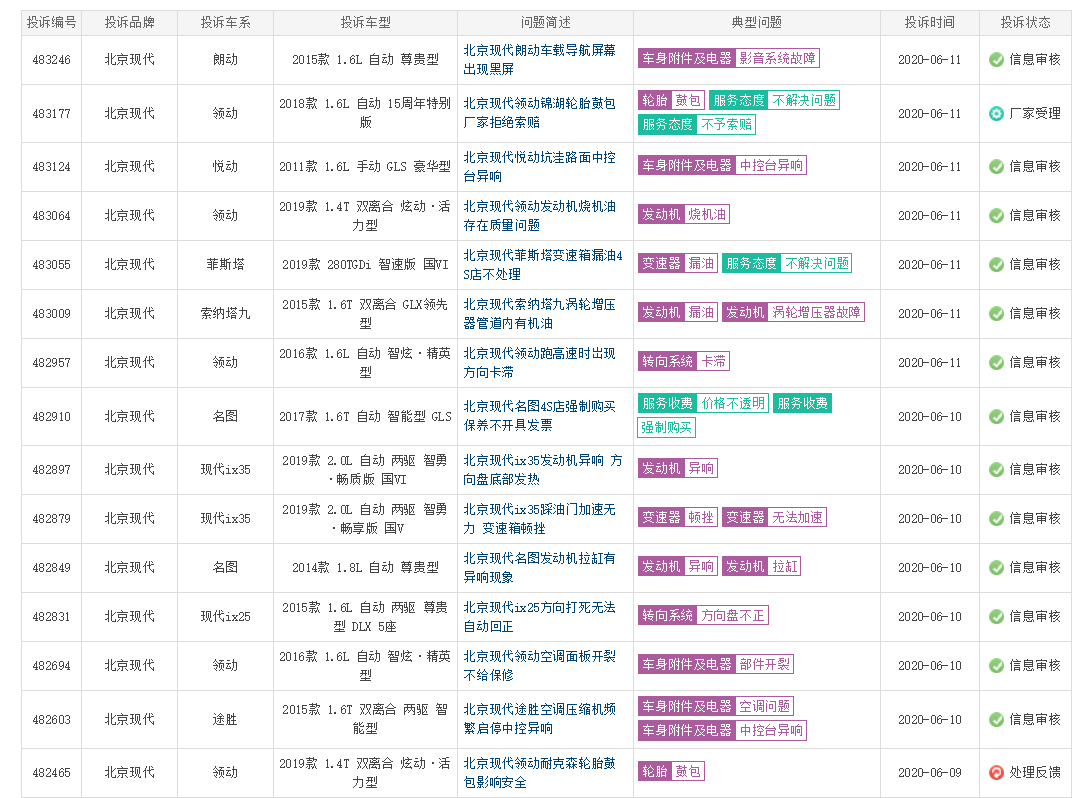Click green check icon in row 483055
1091x798 pixels.
coord(996,264)
